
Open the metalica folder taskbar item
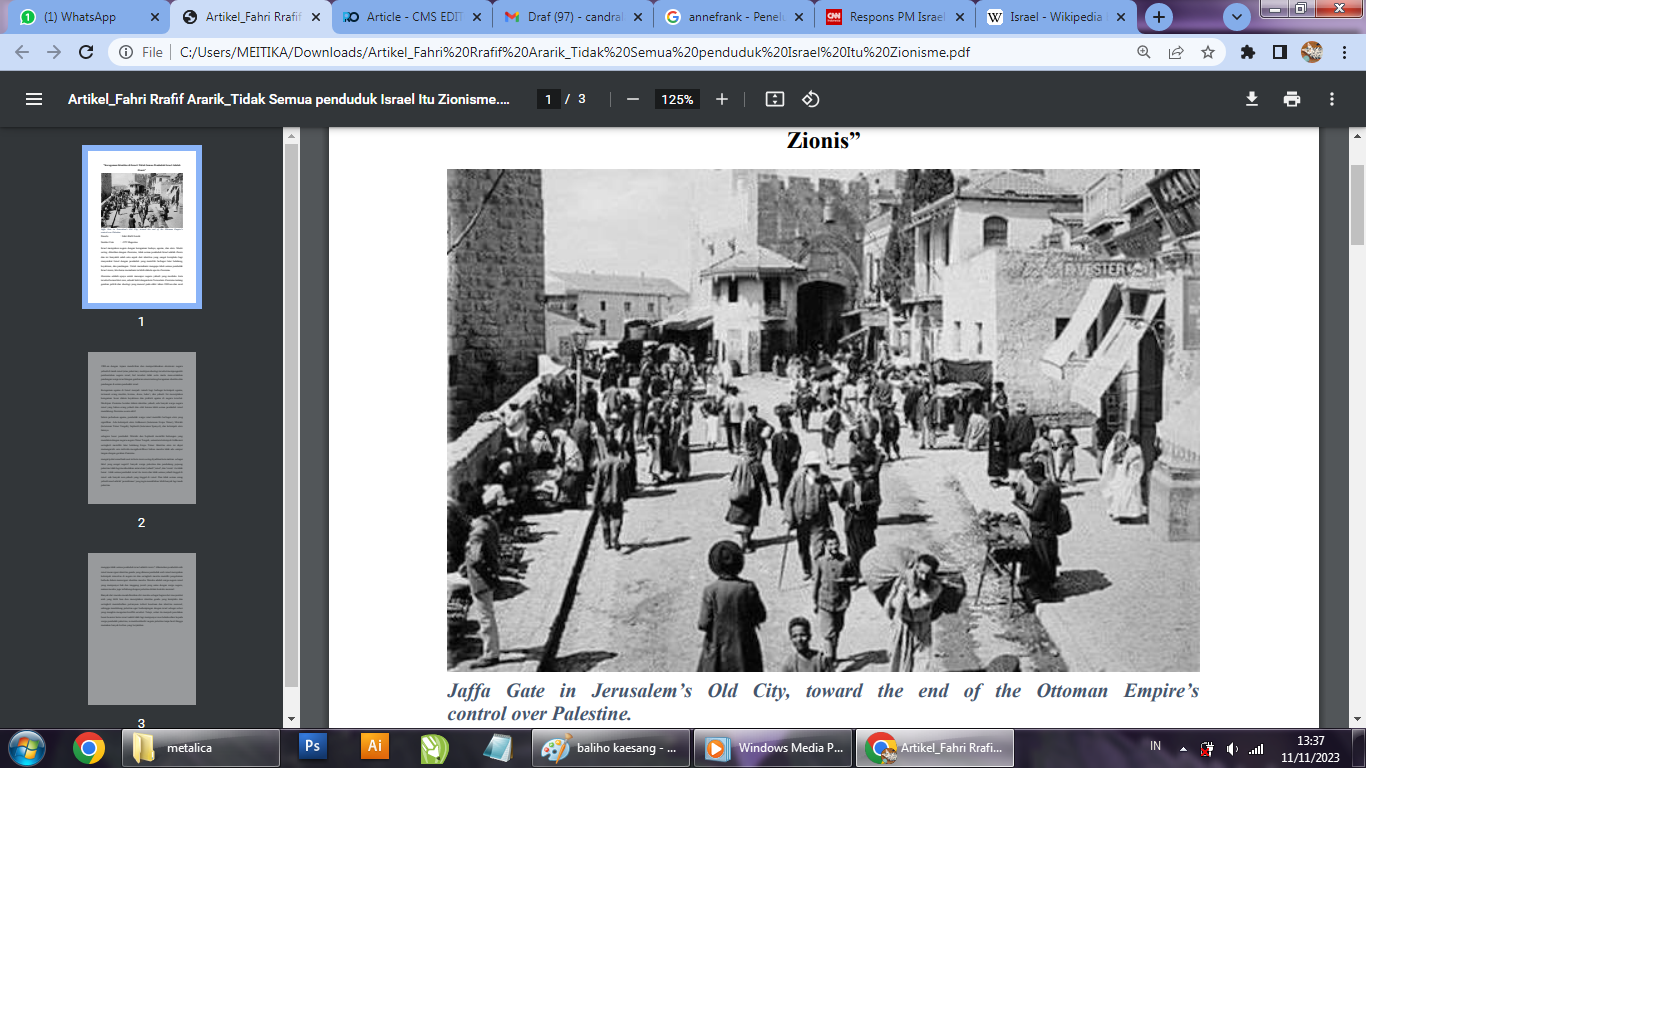[x=201, y=748]
